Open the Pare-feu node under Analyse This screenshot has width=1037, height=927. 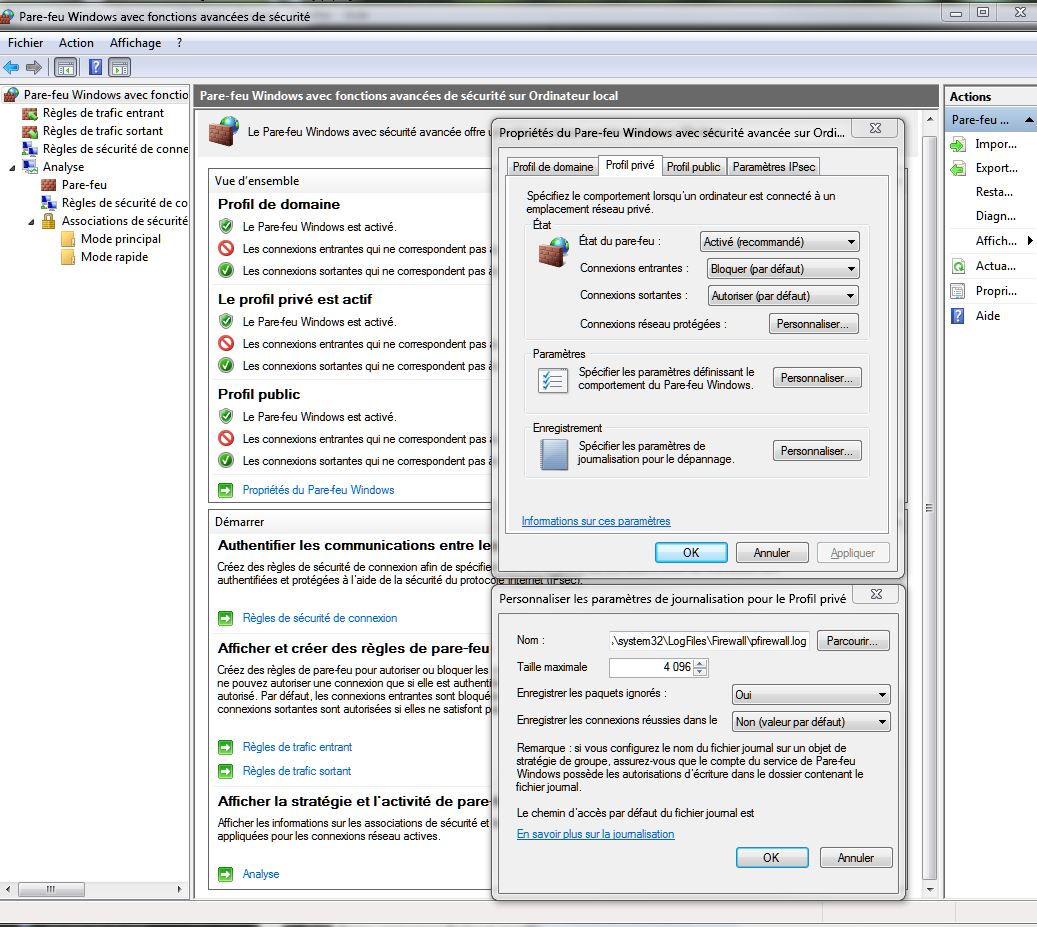click(84, 184)
